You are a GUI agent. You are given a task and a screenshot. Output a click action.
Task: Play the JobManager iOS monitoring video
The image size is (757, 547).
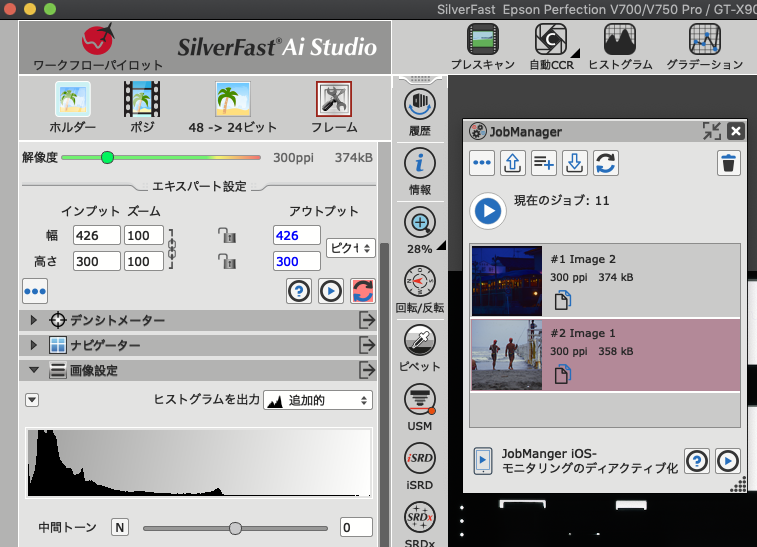pos(728,461)
